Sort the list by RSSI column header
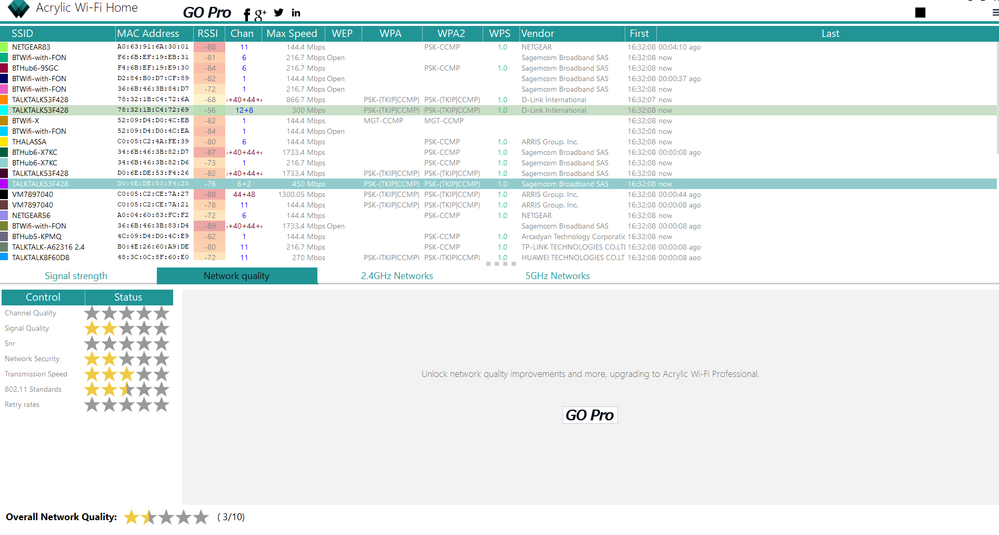Image resolution: width=999 pixels, height=535 pixels. pos(207,33)
